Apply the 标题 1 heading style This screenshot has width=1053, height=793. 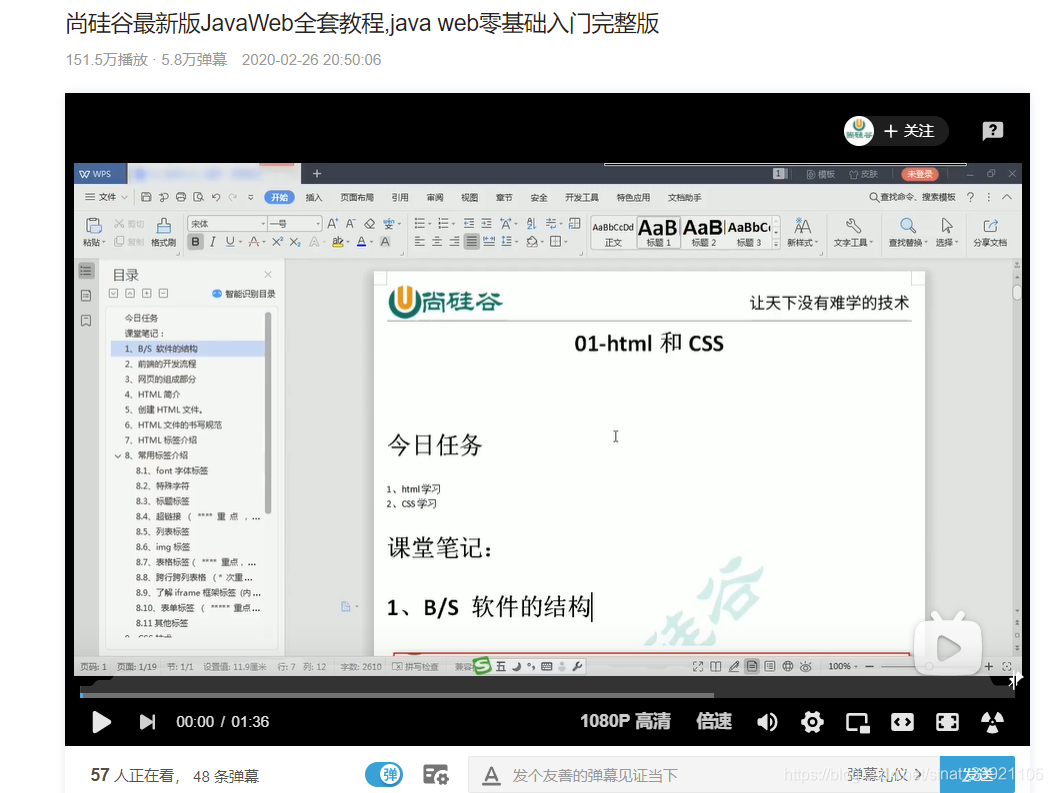[x=658, y=232]
